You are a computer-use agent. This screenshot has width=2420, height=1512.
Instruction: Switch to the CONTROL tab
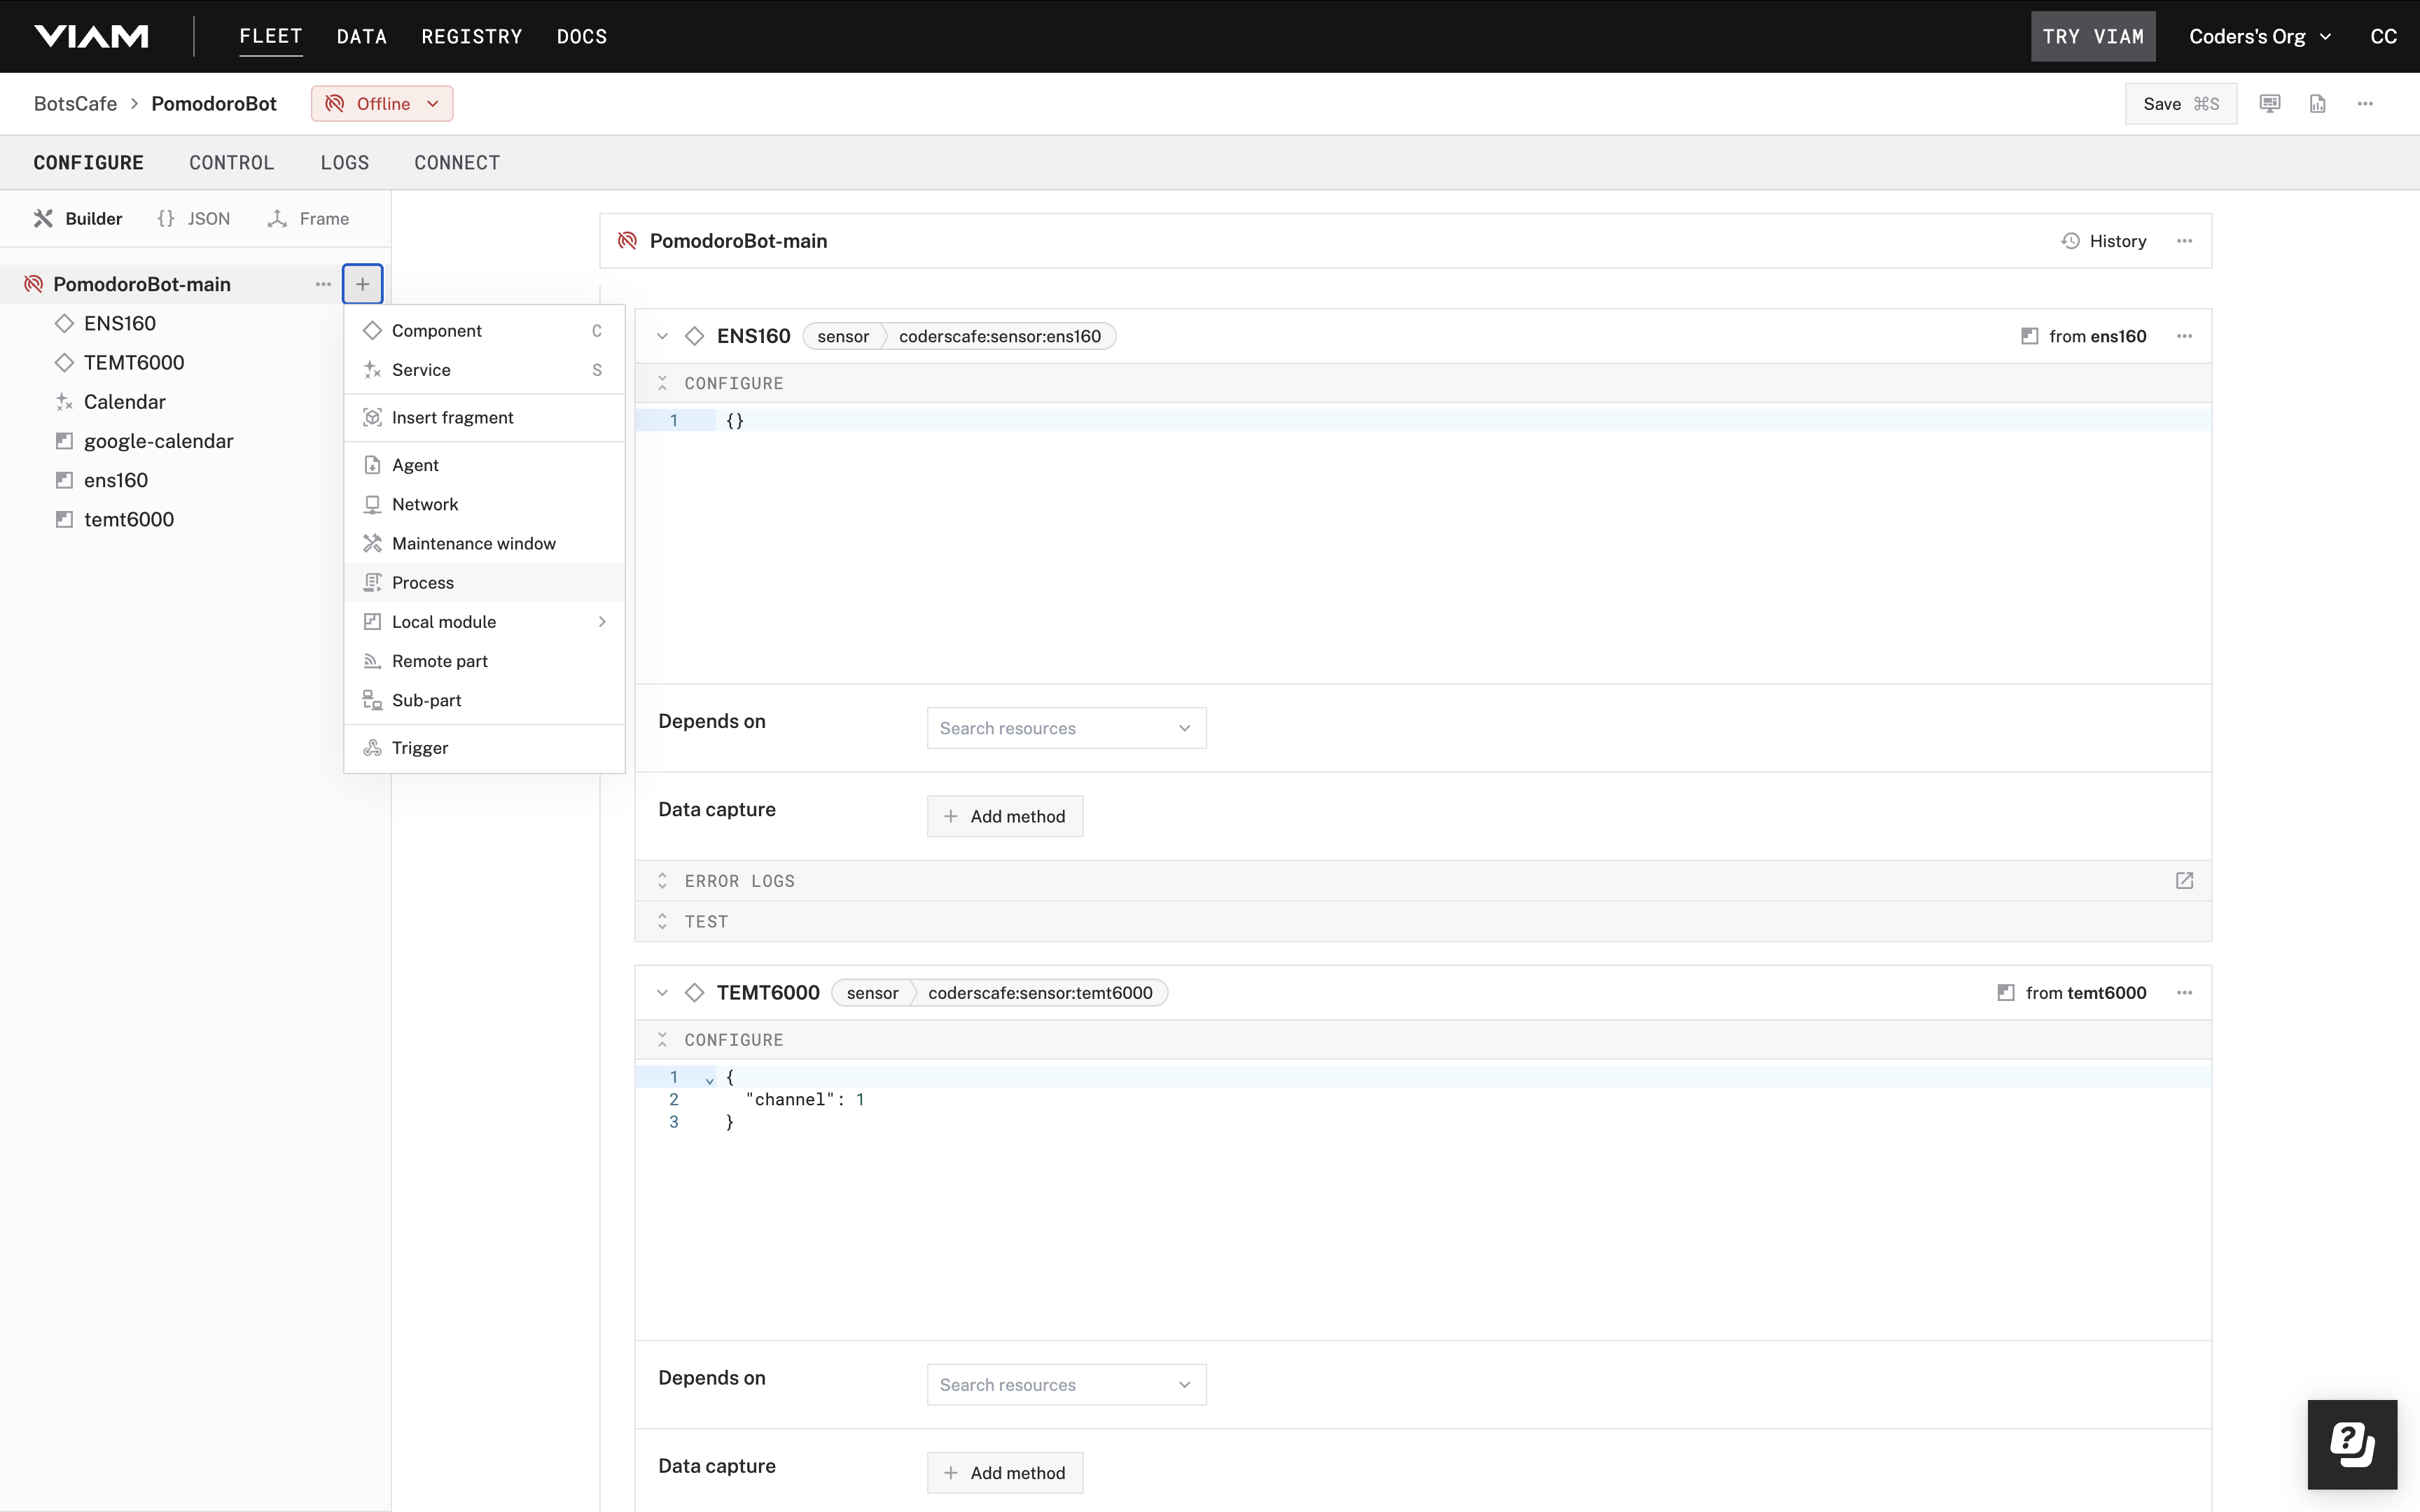click(232, 162)
